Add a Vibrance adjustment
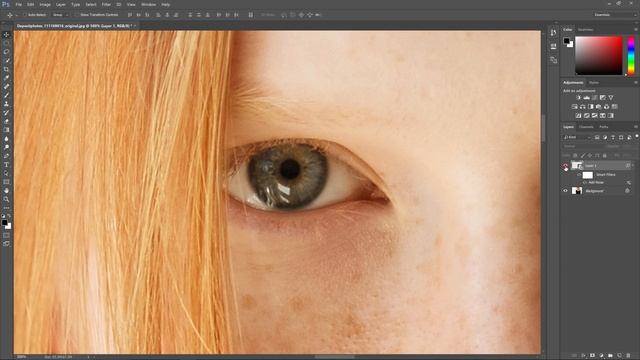Viewport: 640px width, 360px height. tap(611, 98)
